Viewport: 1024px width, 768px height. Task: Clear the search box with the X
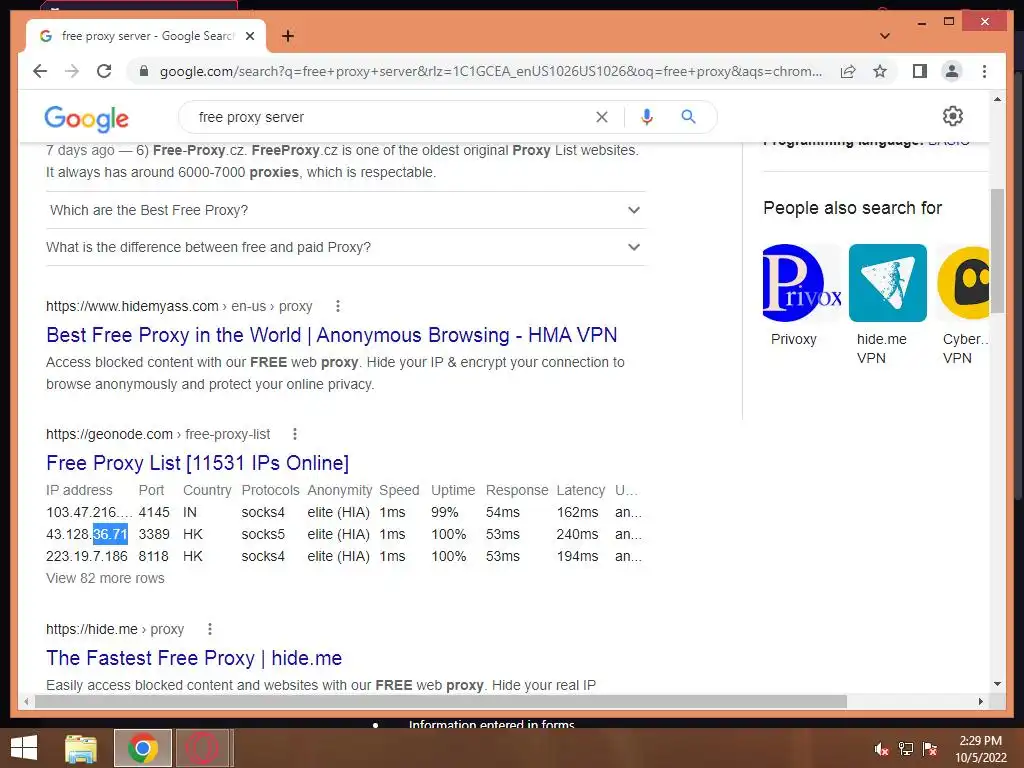(x=601, y=117)
